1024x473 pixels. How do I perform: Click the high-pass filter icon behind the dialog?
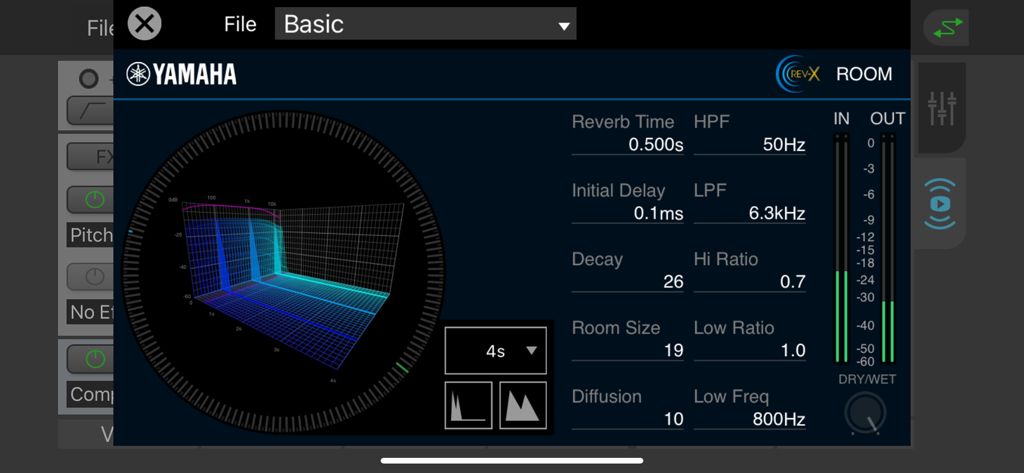90,110
